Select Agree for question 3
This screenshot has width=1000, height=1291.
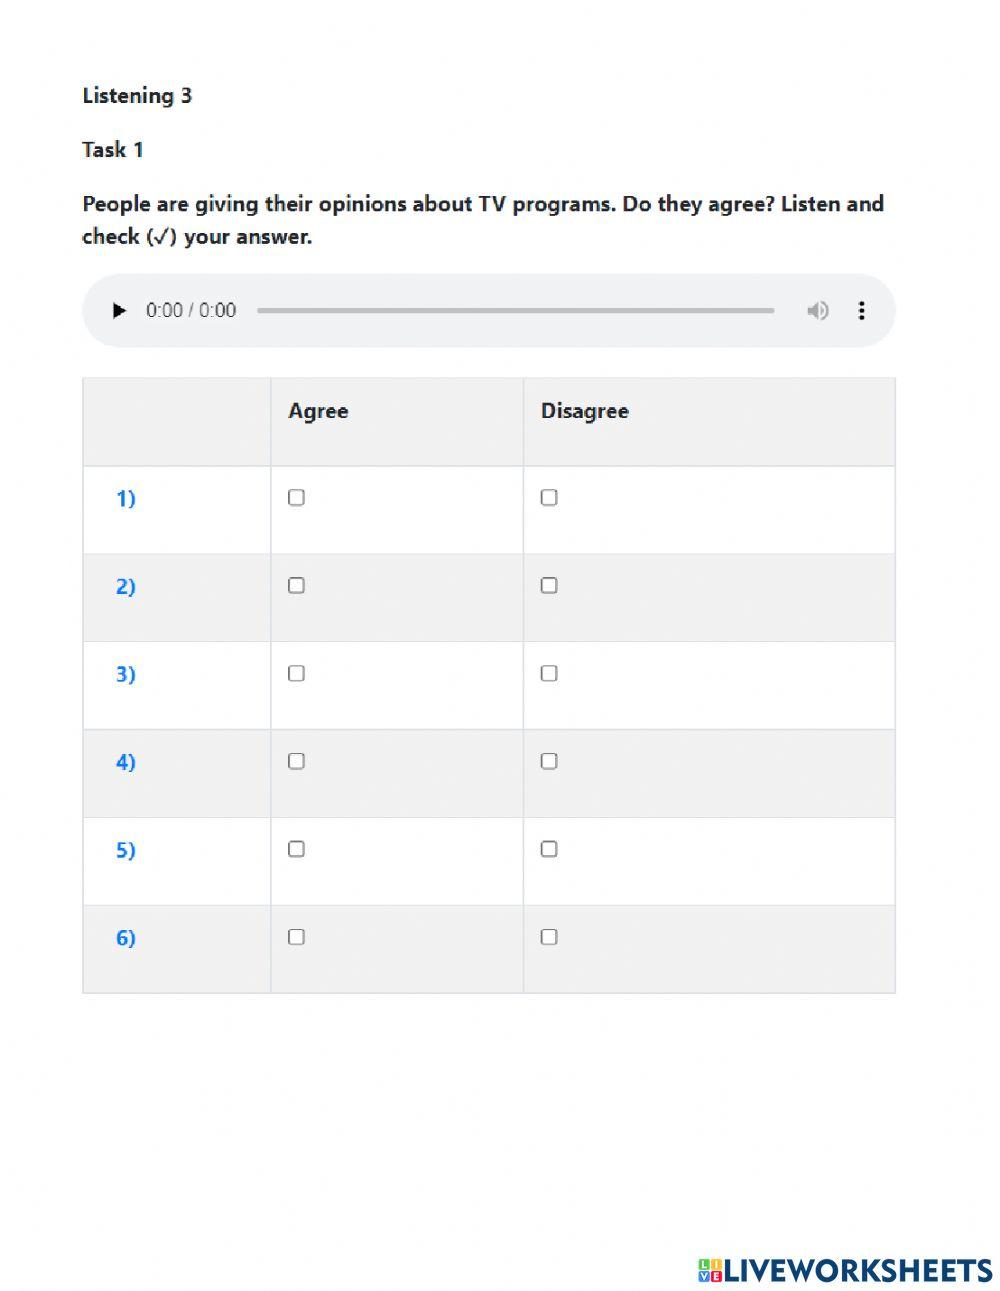point(296,674)
